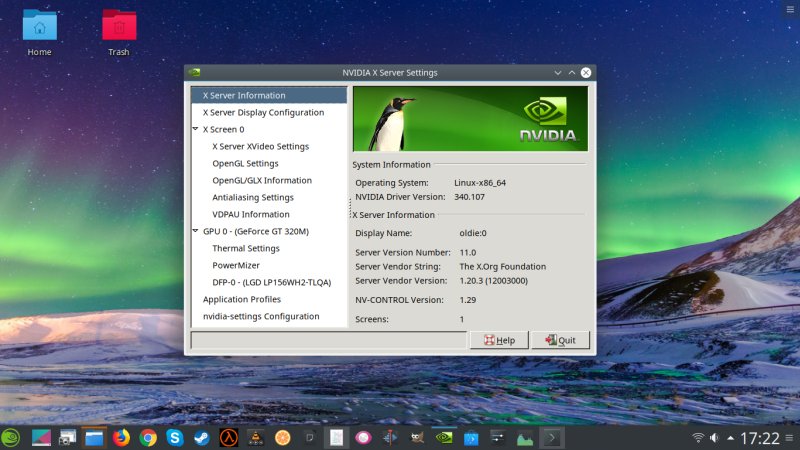Open the Dolphin file manager taskbar icon
Screen dimensions: 800x450
pyautogui.click(x=94, y=438)
